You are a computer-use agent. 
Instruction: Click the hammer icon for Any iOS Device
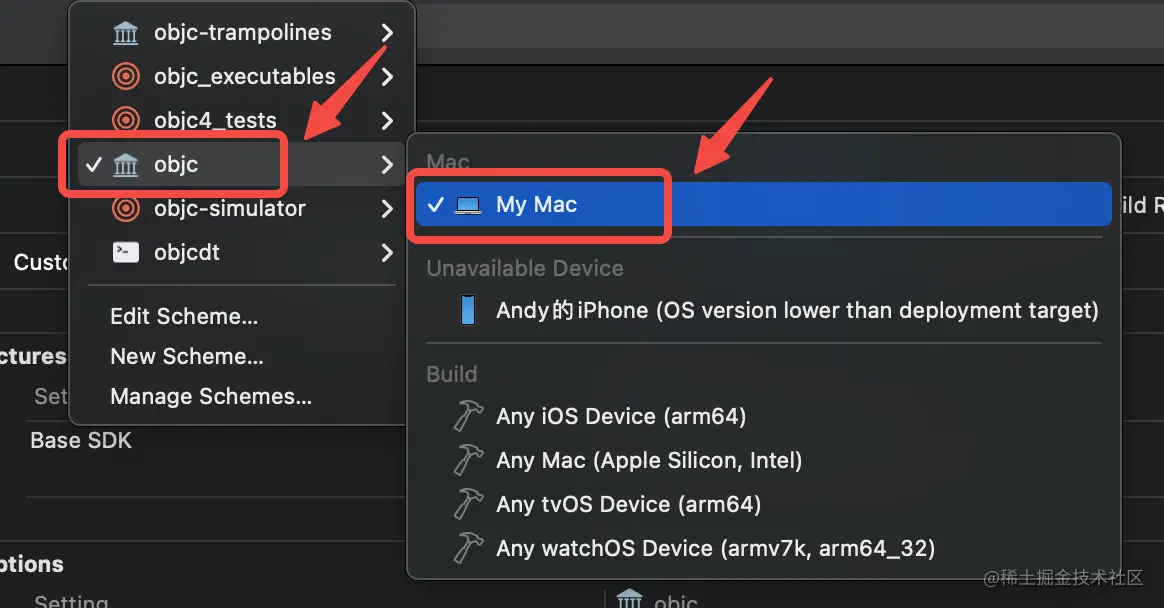468,416
